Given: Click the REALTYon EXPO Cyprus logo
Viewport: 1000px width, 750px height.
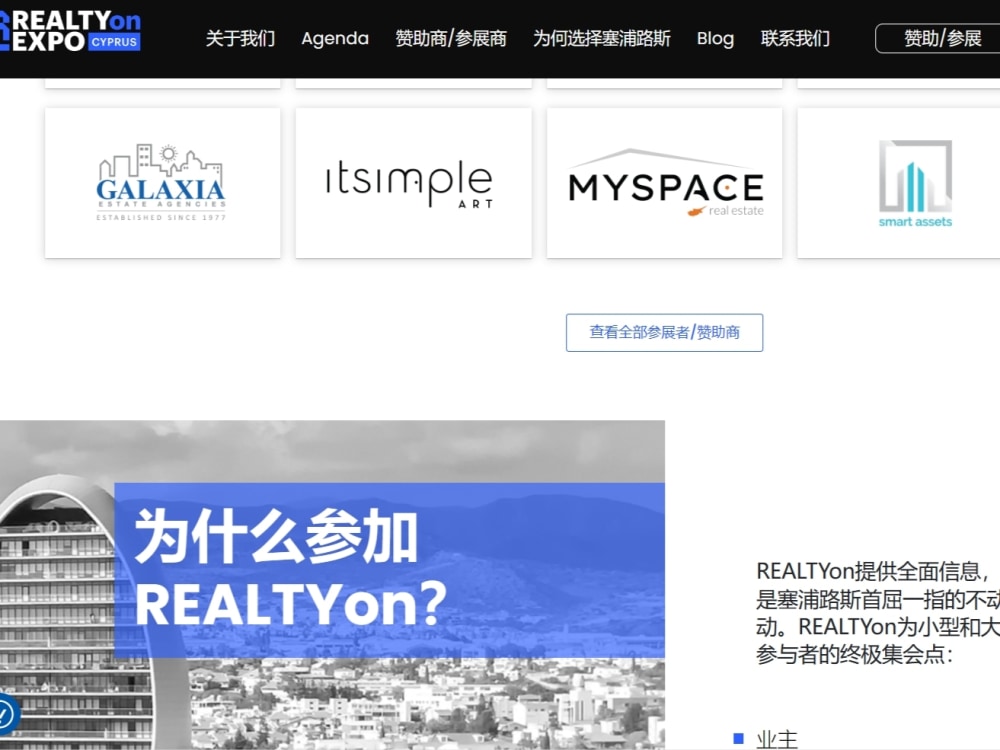Looking at the screenshot, I should pos(70,31).
